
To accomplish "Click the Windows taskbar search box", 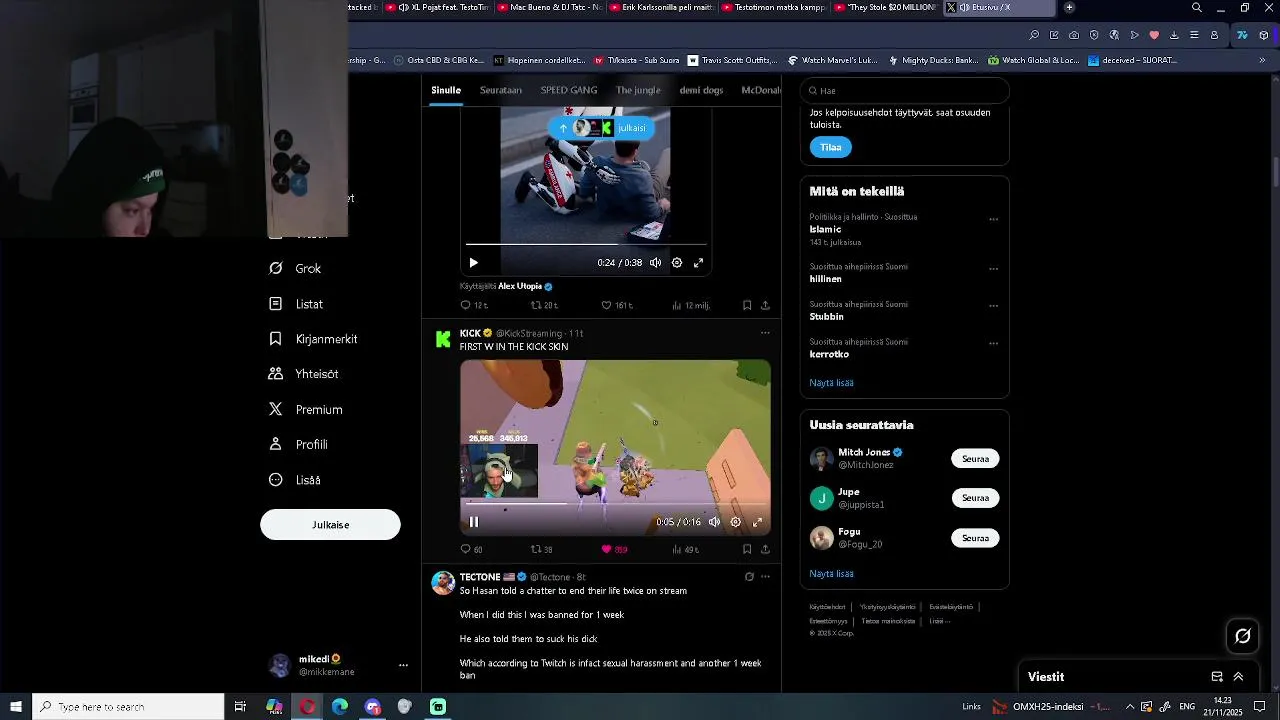I will [128, 707].
